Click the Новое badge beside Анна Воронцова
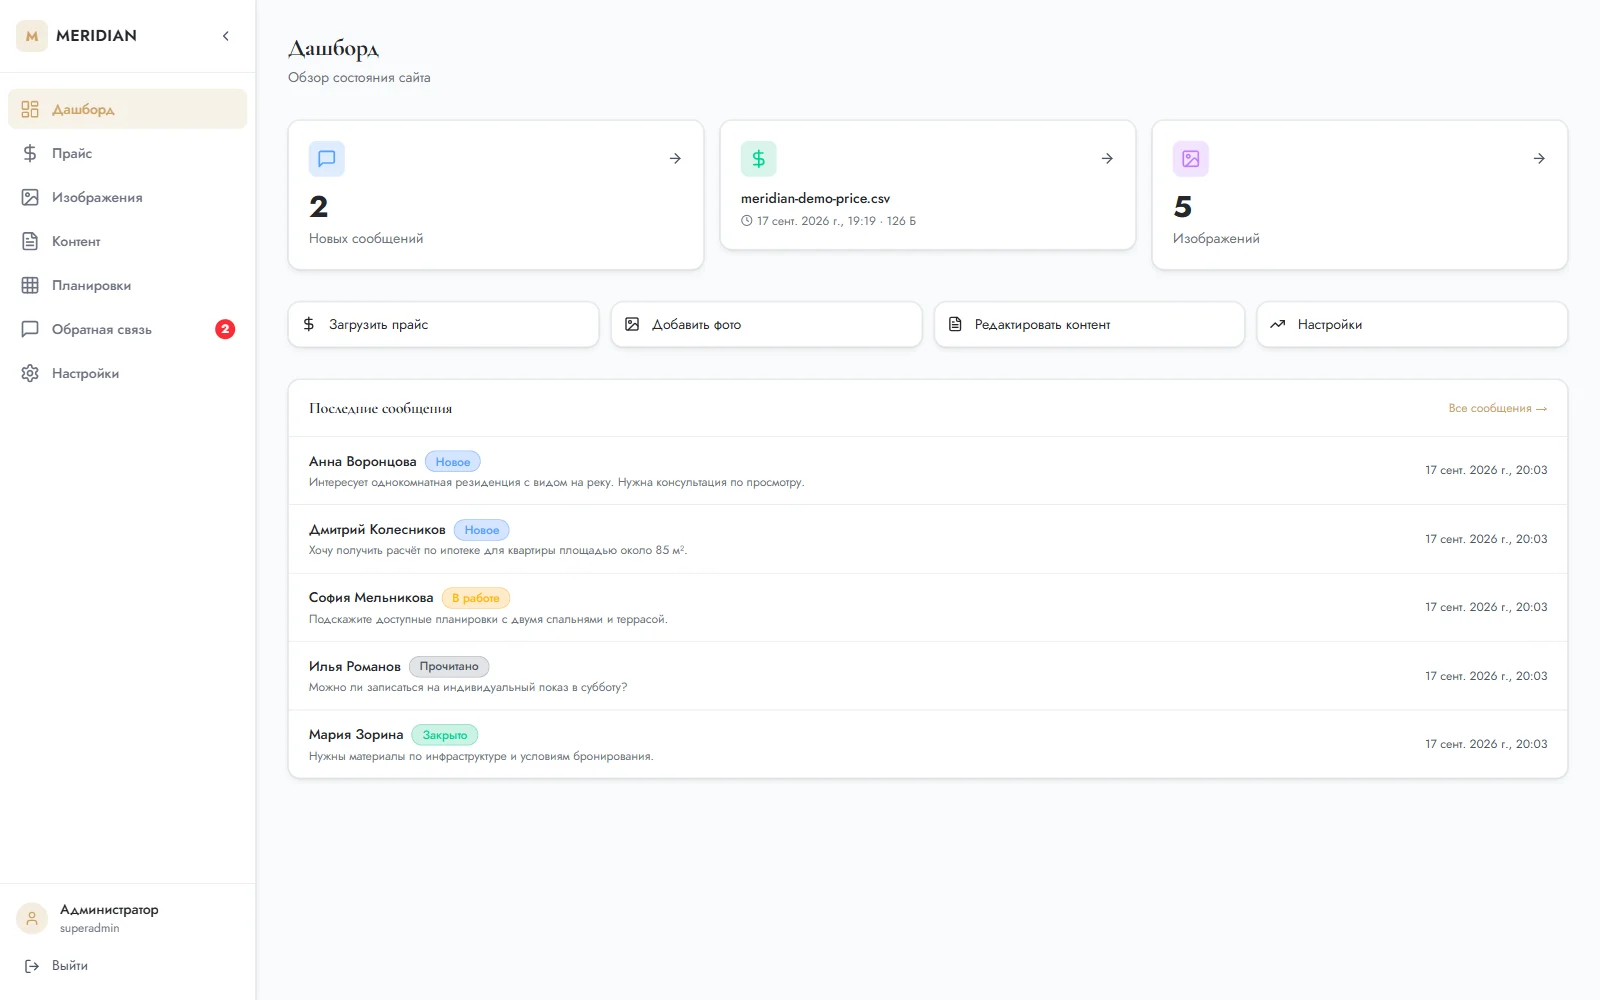 pyautogui.click(x=453, y=462)
